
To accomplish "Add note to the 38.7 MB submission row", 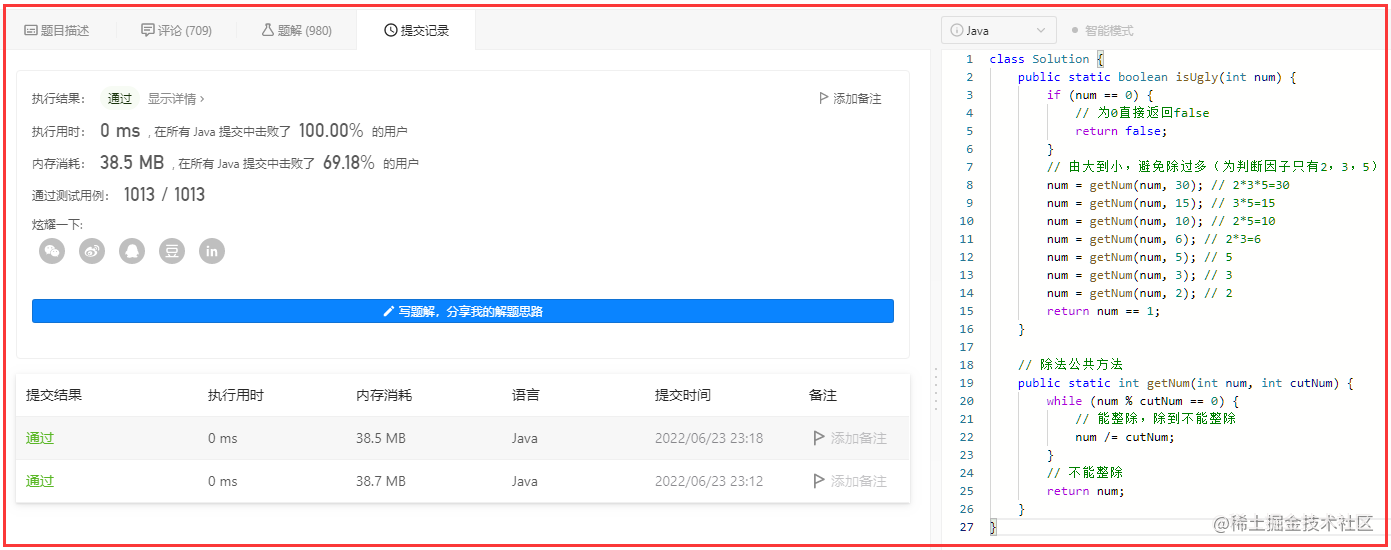I will [850, 481].
